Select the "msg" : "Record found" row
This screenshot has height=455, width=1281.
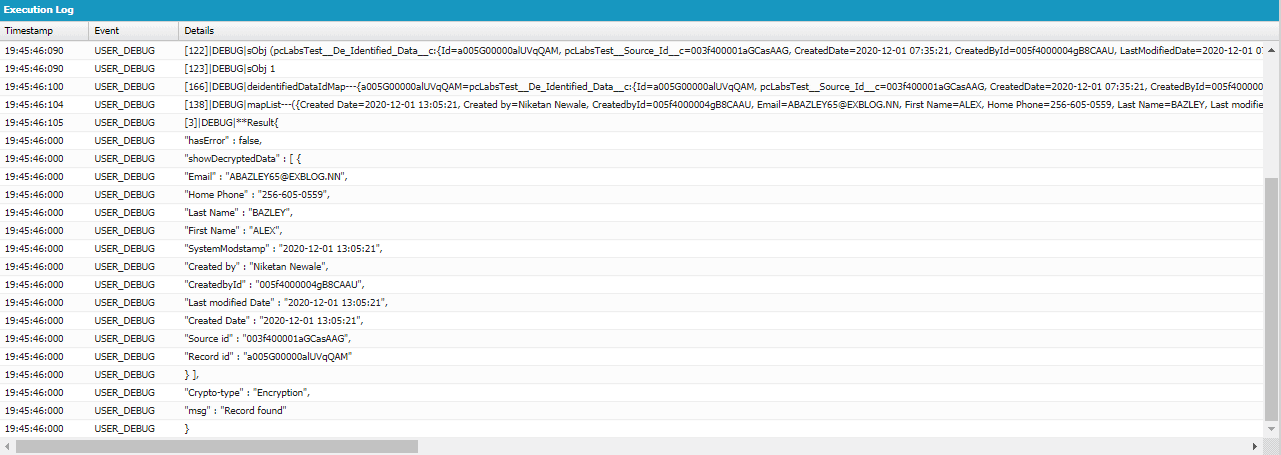[x=236, y=410]
